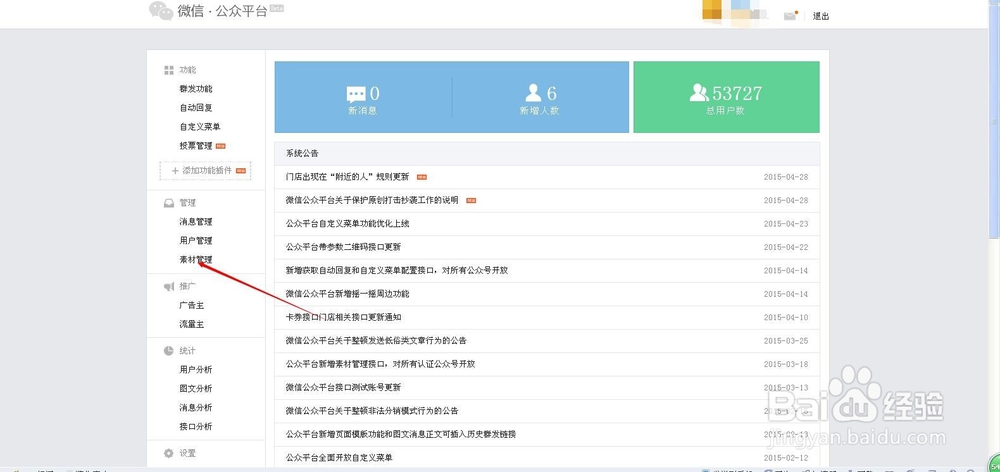1000x472 pixels.
Task: Click date 2015-03-18
Action: pyautogui.click(x=786, y=364)
